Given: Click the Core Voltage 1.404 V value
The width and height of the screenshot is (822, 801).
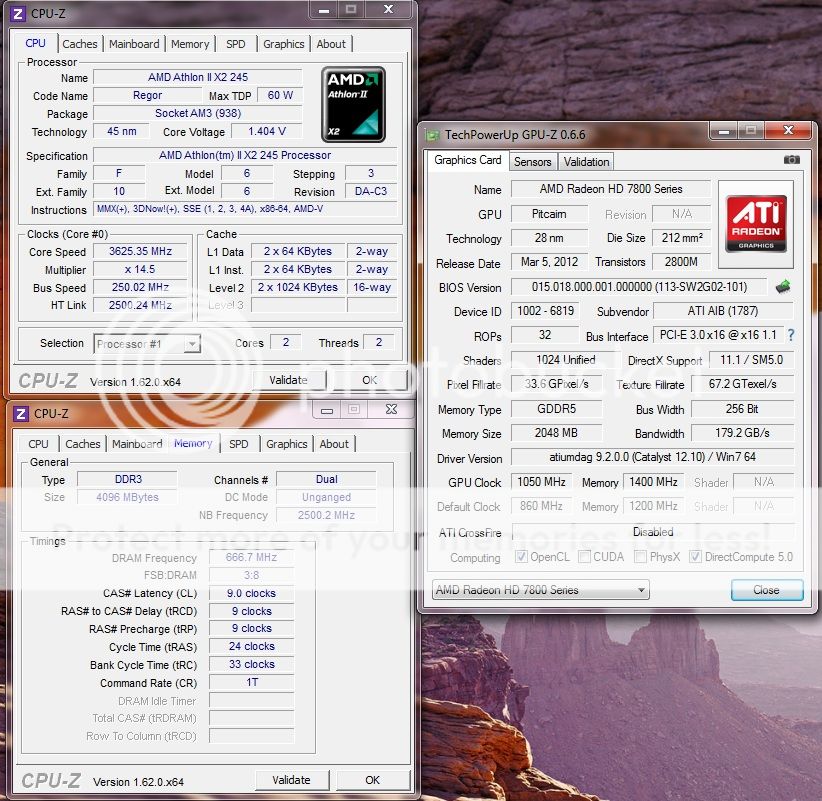Looking at the screenshot, I should pyautogui.click(x=267, y=131).
